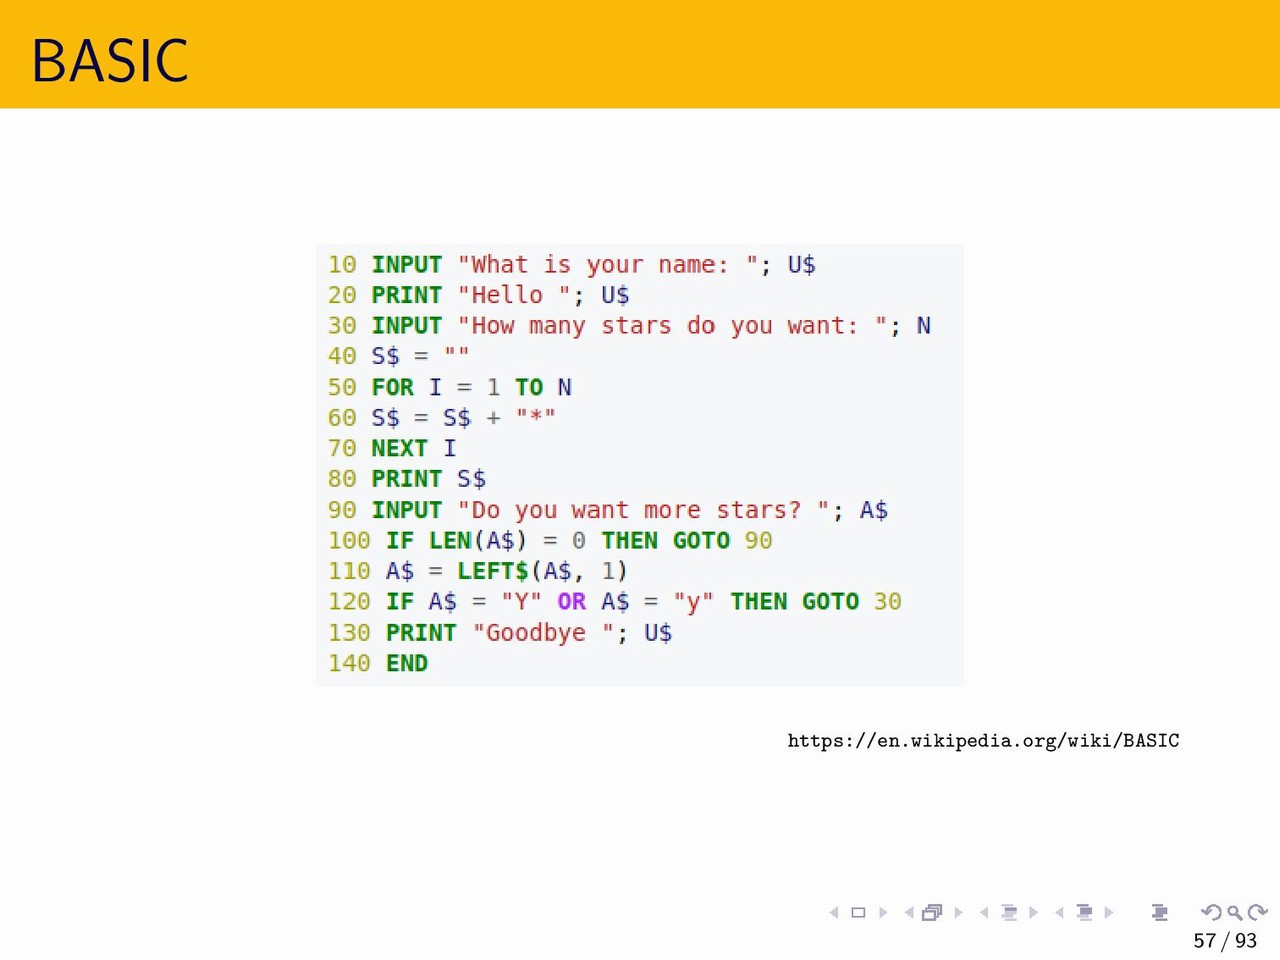Click the BASIC slide title
Screen dimensions: 1280x960
(110, 60)
